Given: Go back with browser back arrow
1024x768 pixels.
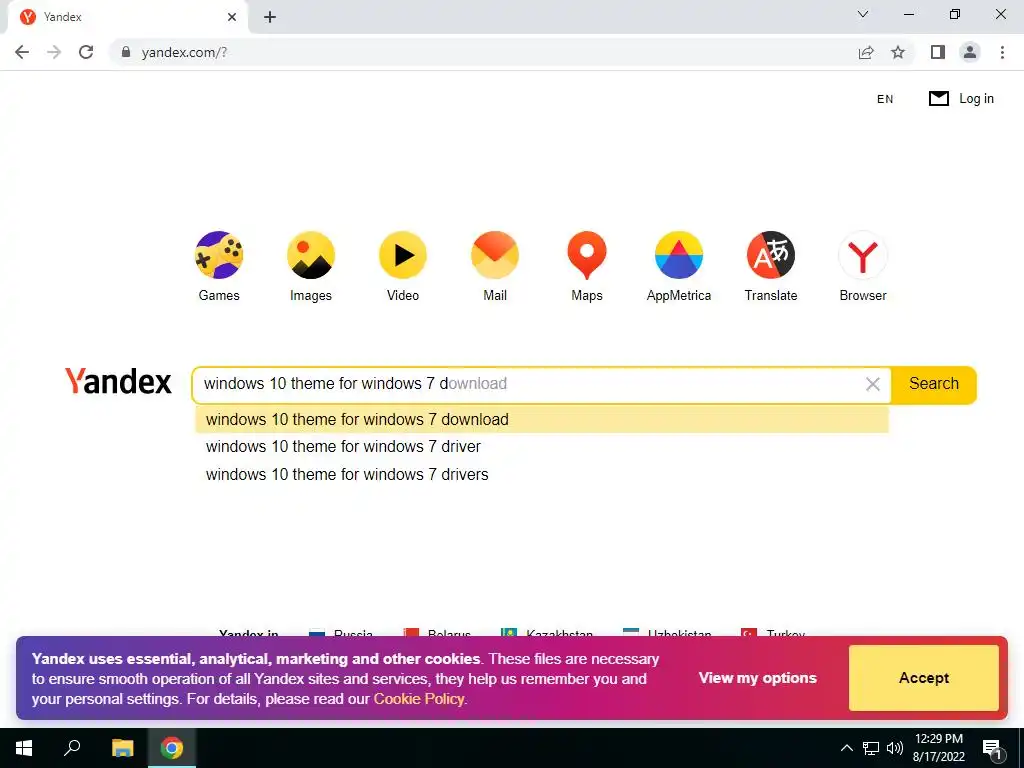Looking at the screenshot, I should [x=22, y=52].
